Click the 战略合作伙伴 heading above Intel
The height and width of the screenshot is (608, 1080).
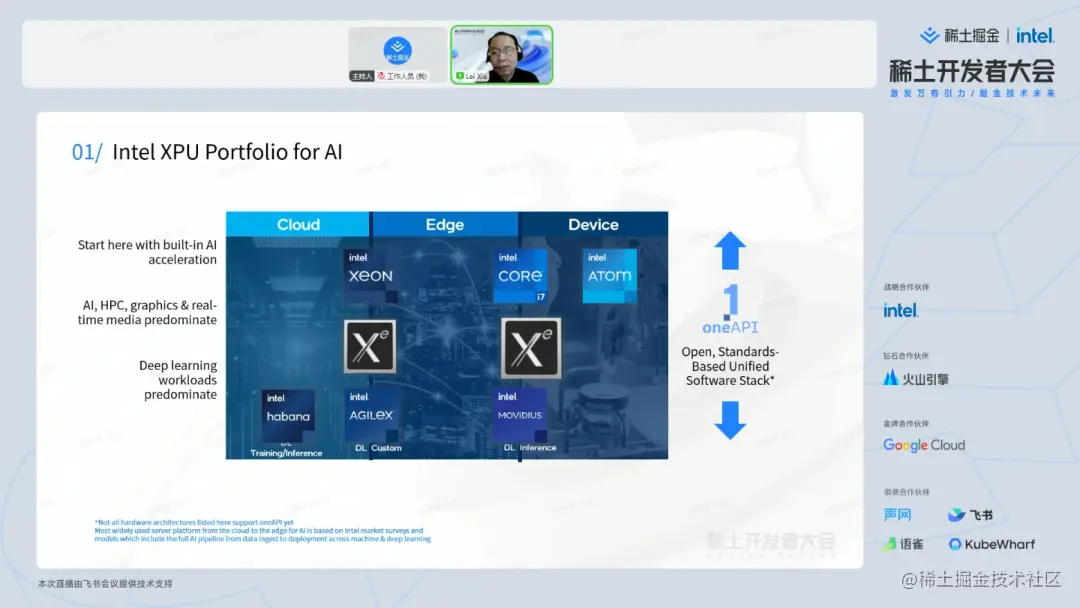906,287
